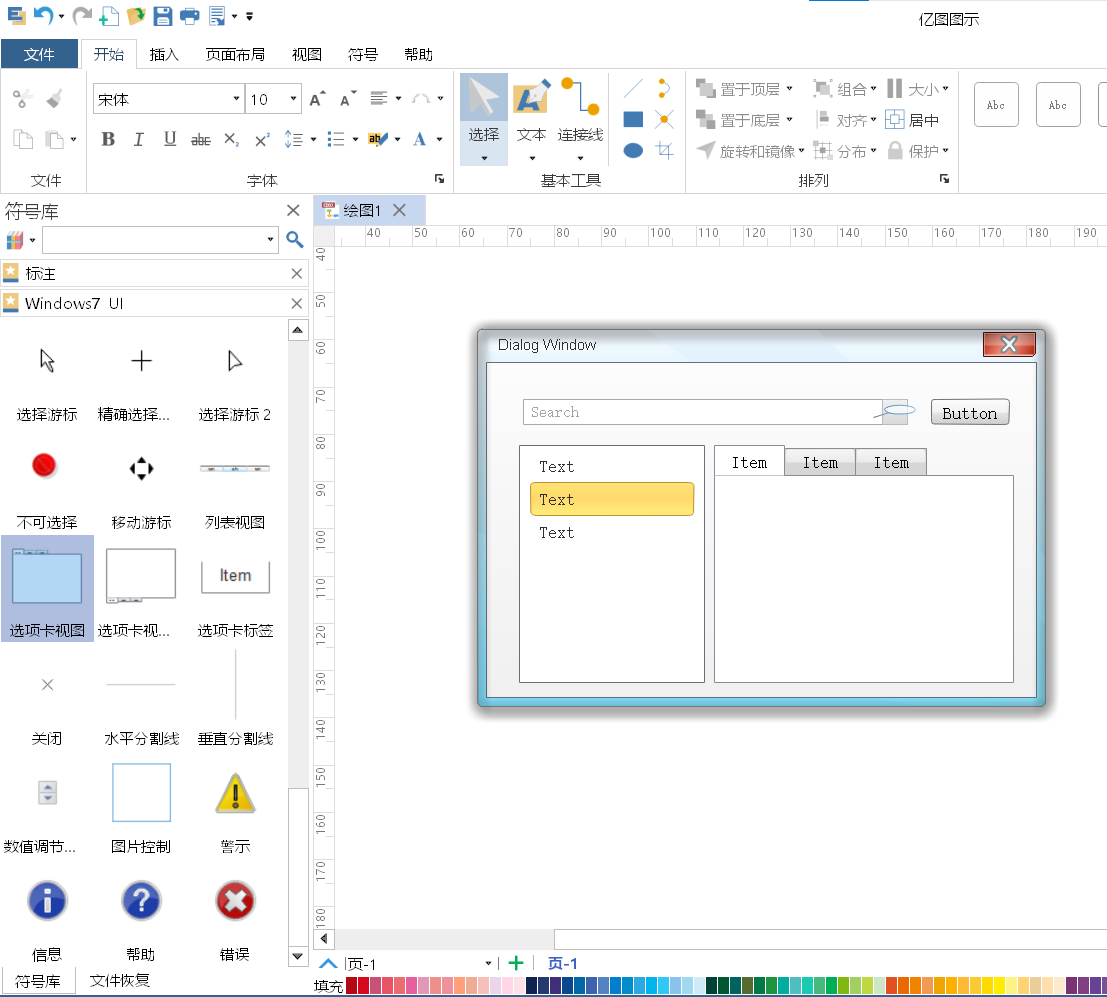Screen dimensions: 1107x997
Task: Select the warning symbol in library
Action: tap(235, 794)
